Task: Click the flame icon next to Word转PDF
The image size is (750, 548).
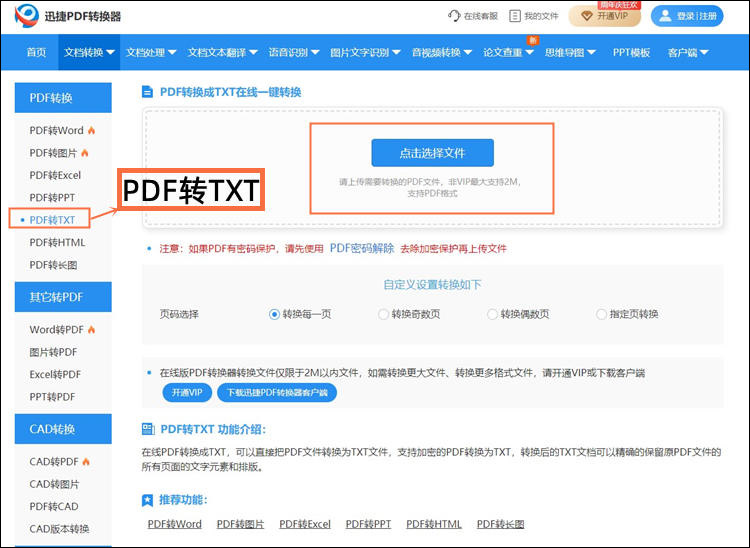Action: (91, 329)
